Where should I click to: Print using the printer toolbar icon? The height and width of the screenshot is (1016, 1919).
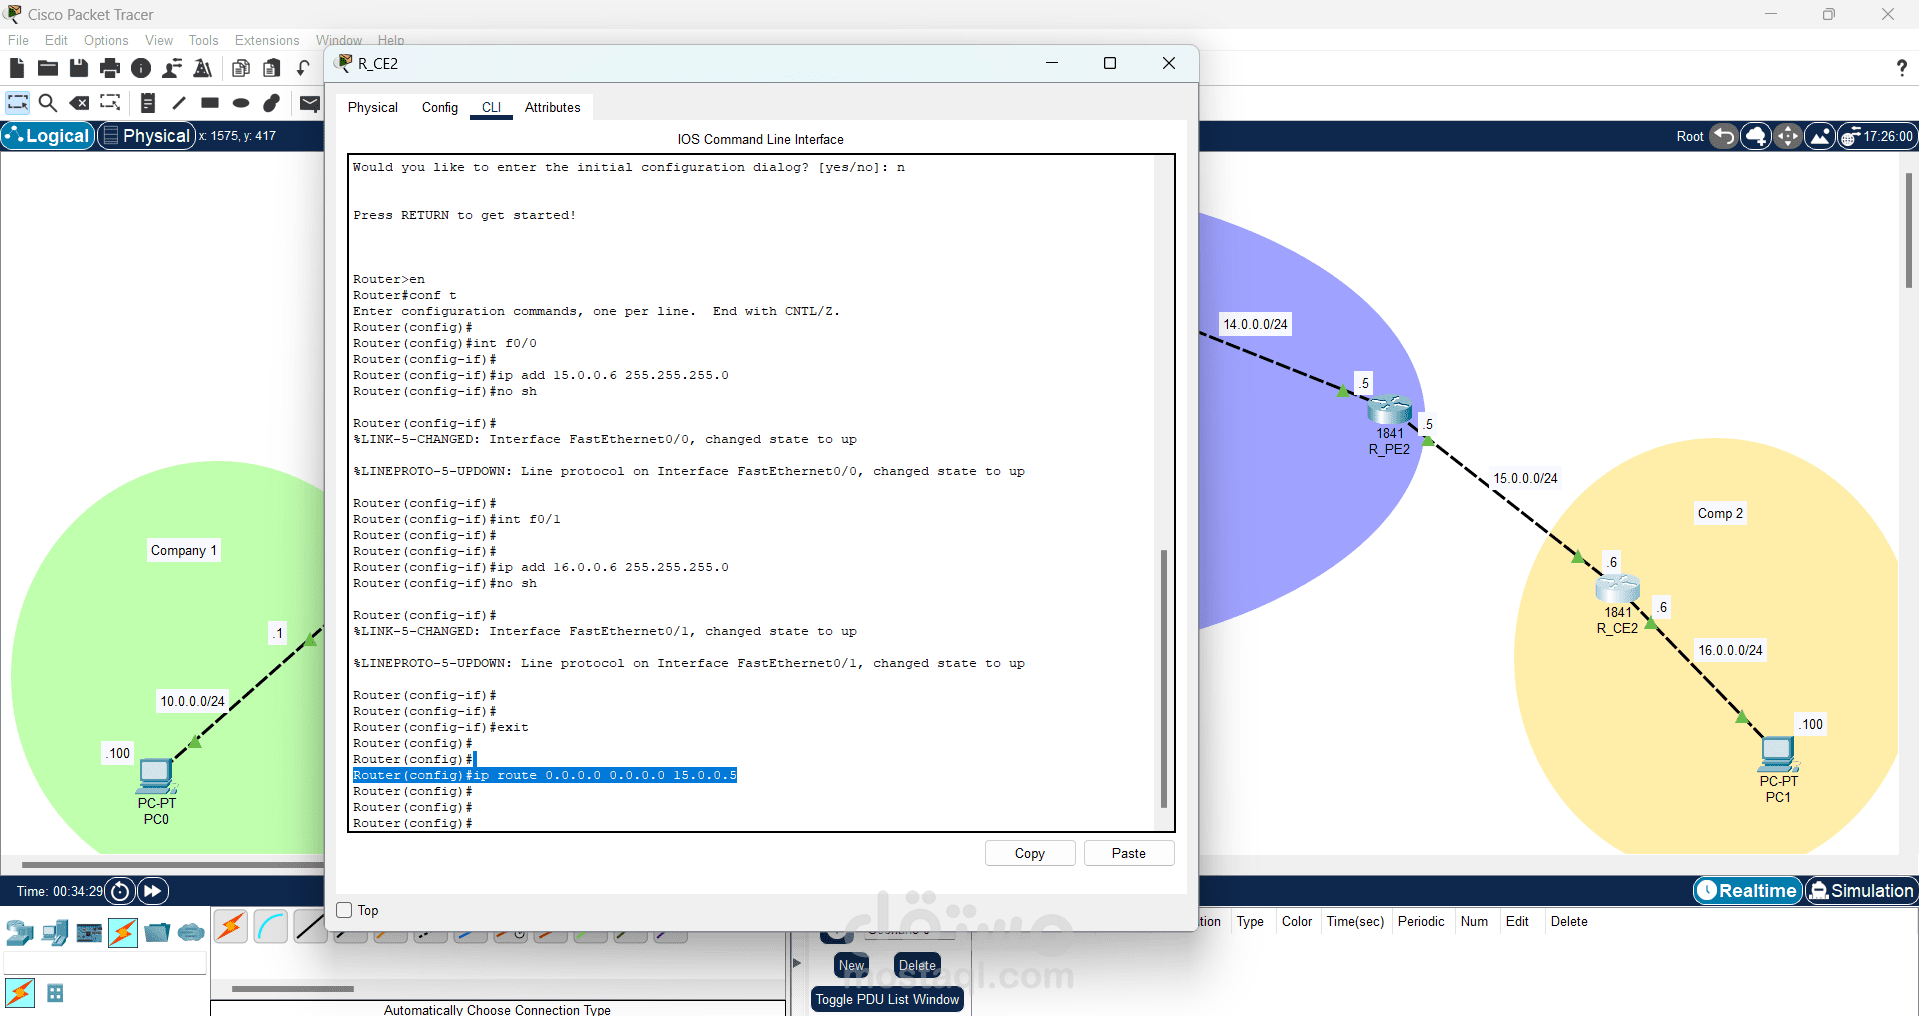pyautogui.click(x=110, y=68)
